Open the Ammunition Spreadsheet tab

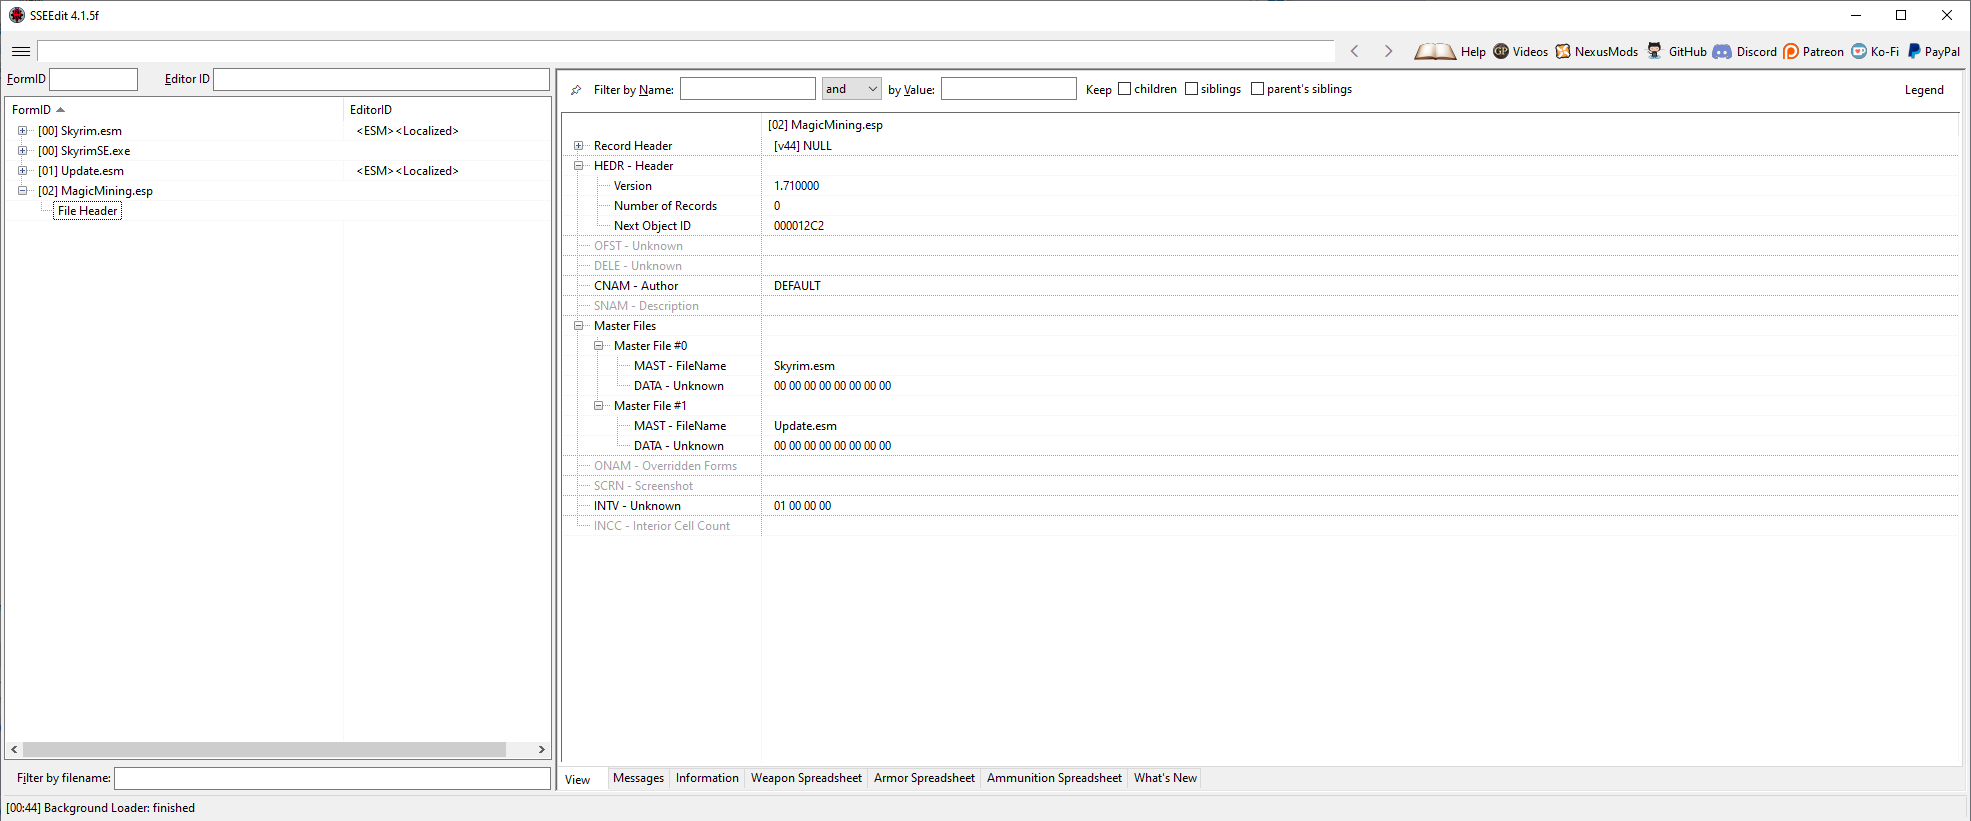coord(1054,778)
